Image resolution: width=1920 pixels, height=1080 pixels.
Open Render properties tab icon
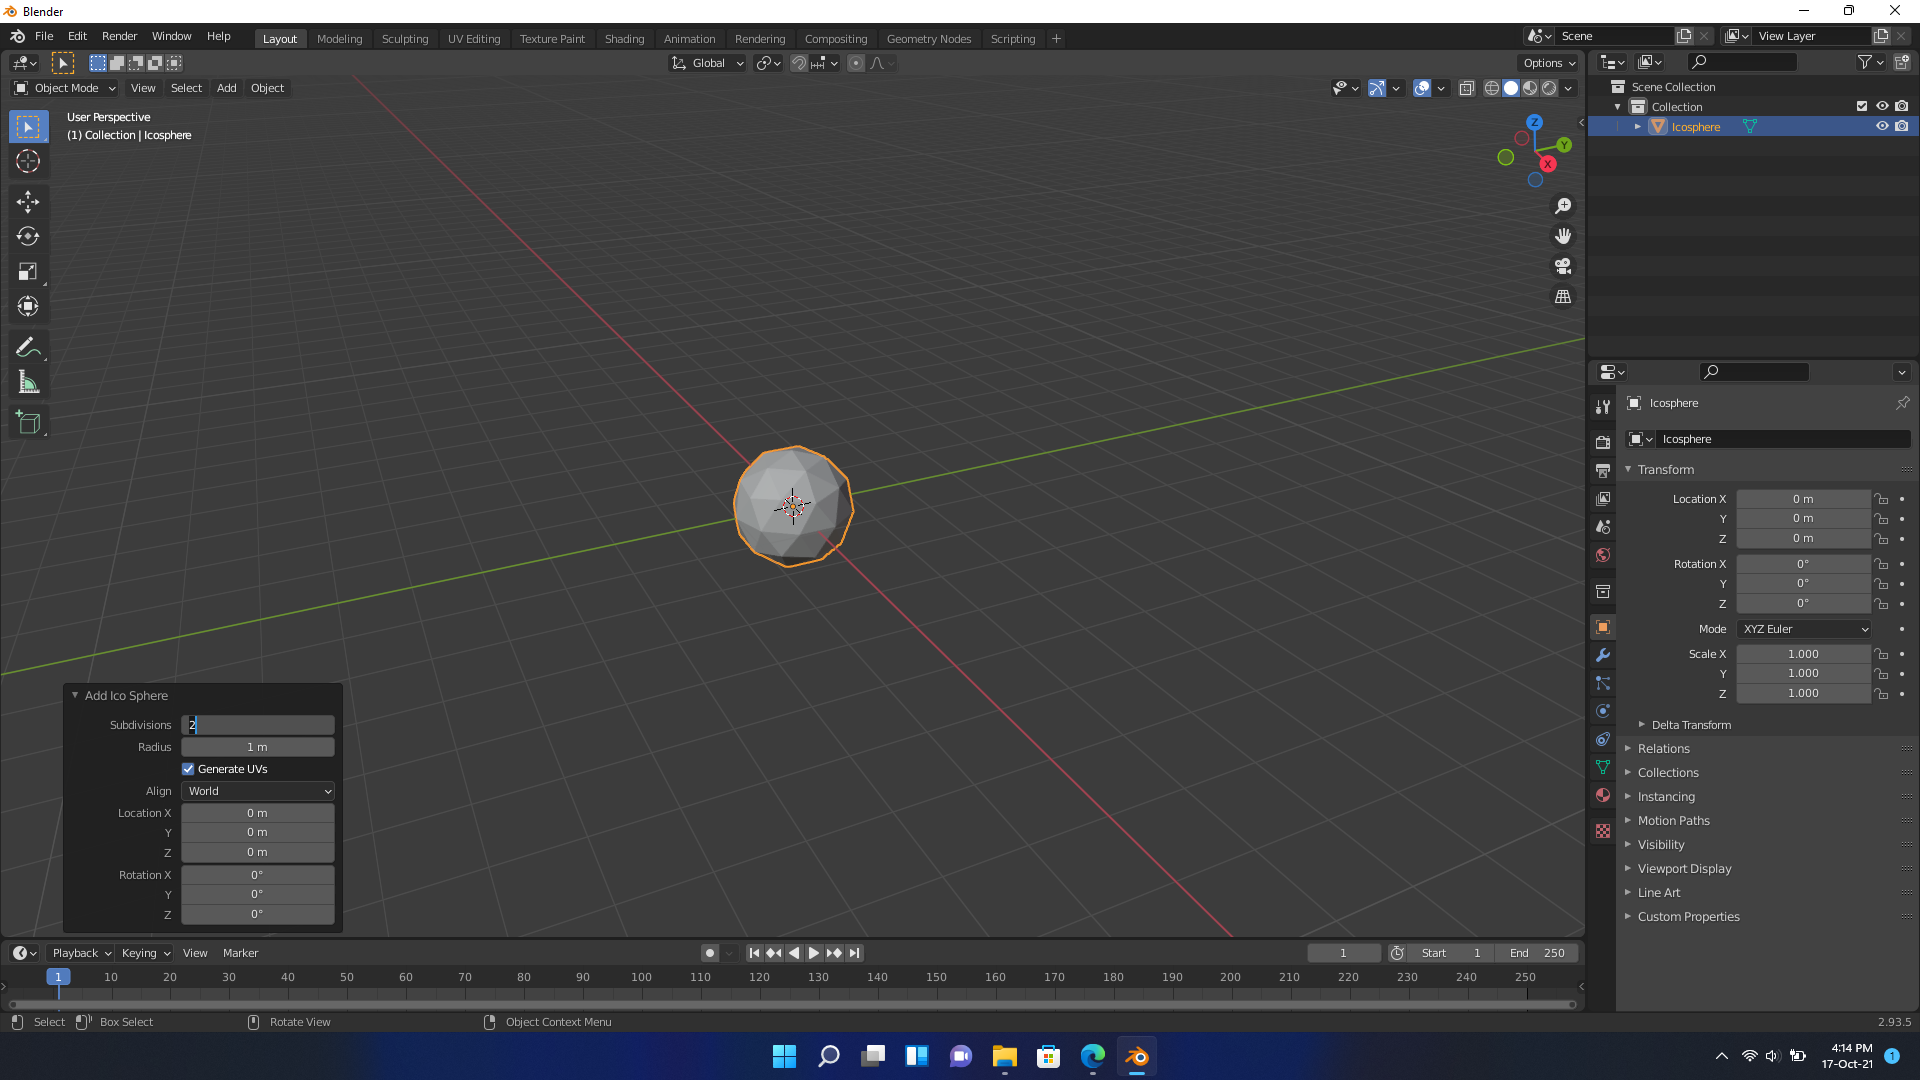[x=1603, y=442]
